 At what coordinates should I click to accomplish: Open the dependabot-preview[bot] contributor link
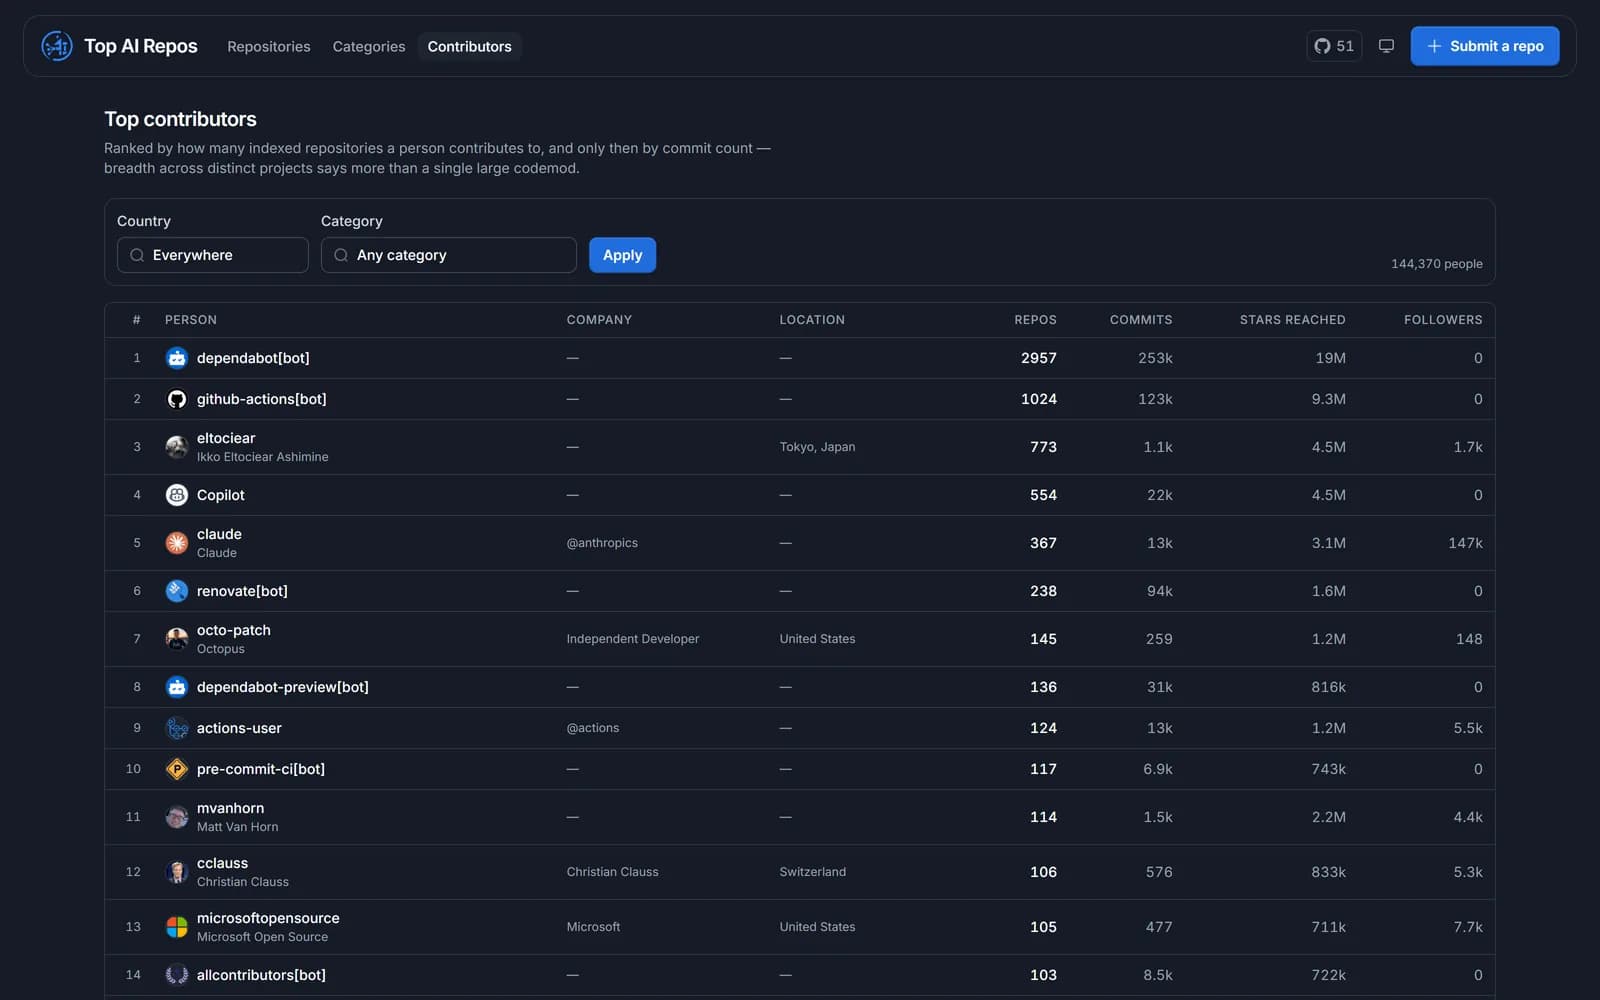point(283,687)
